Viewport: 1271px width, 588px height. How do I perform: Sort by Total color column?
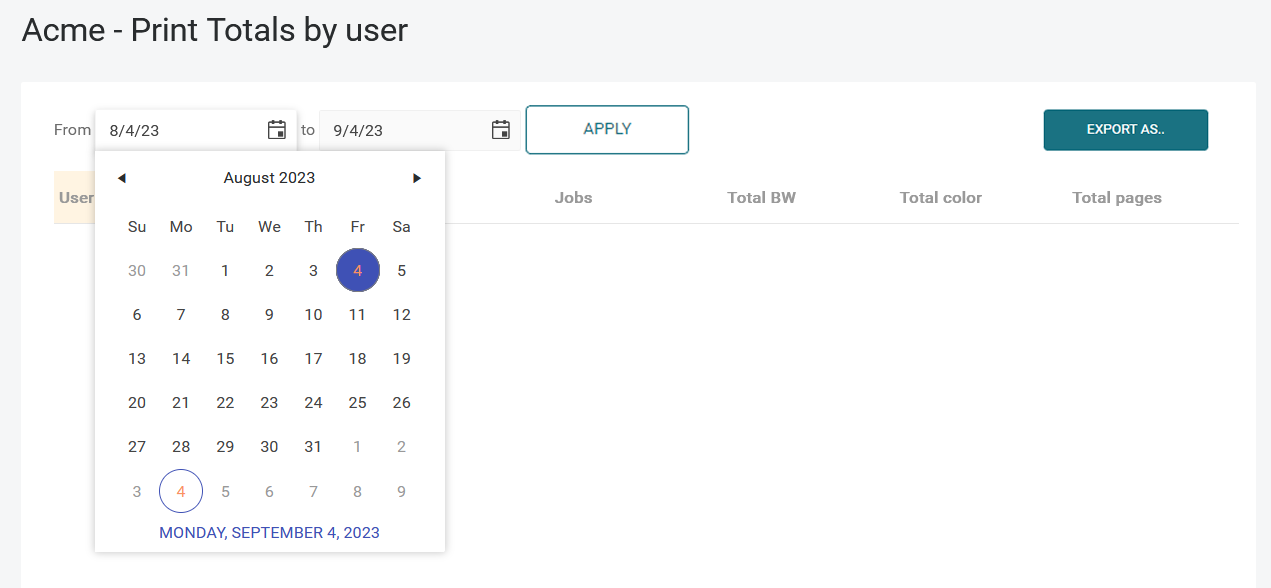tap(940, 198)
